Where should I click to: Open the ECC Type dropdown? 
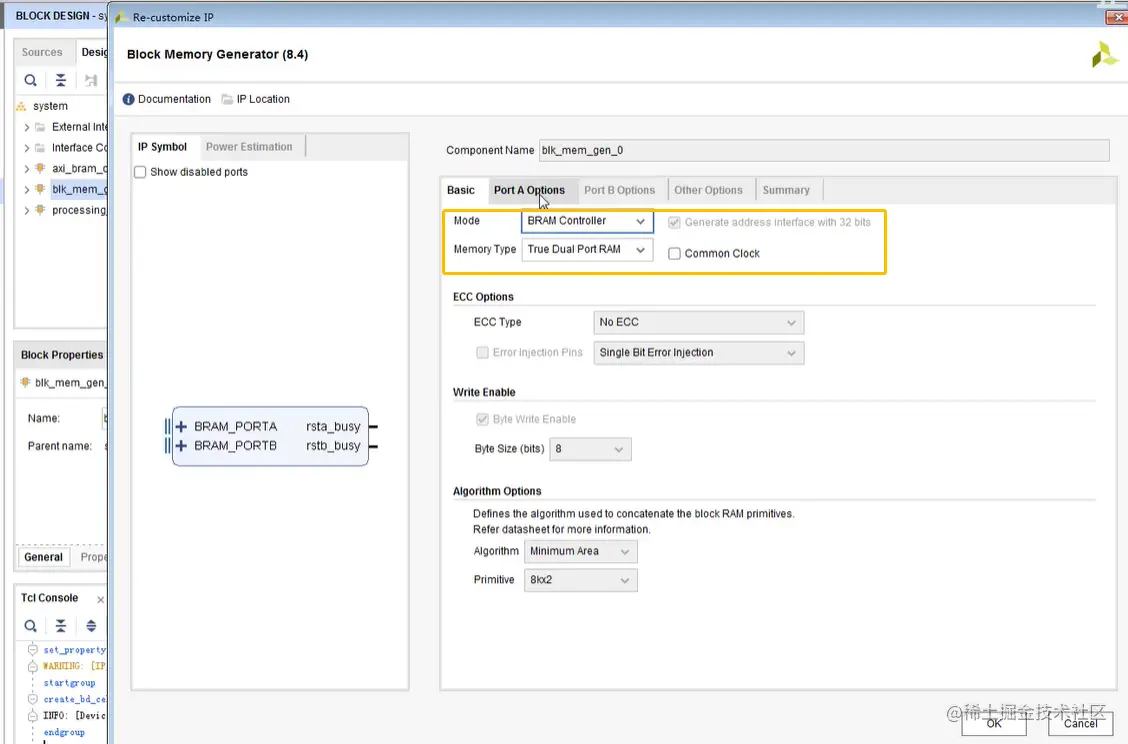point(699,322)
